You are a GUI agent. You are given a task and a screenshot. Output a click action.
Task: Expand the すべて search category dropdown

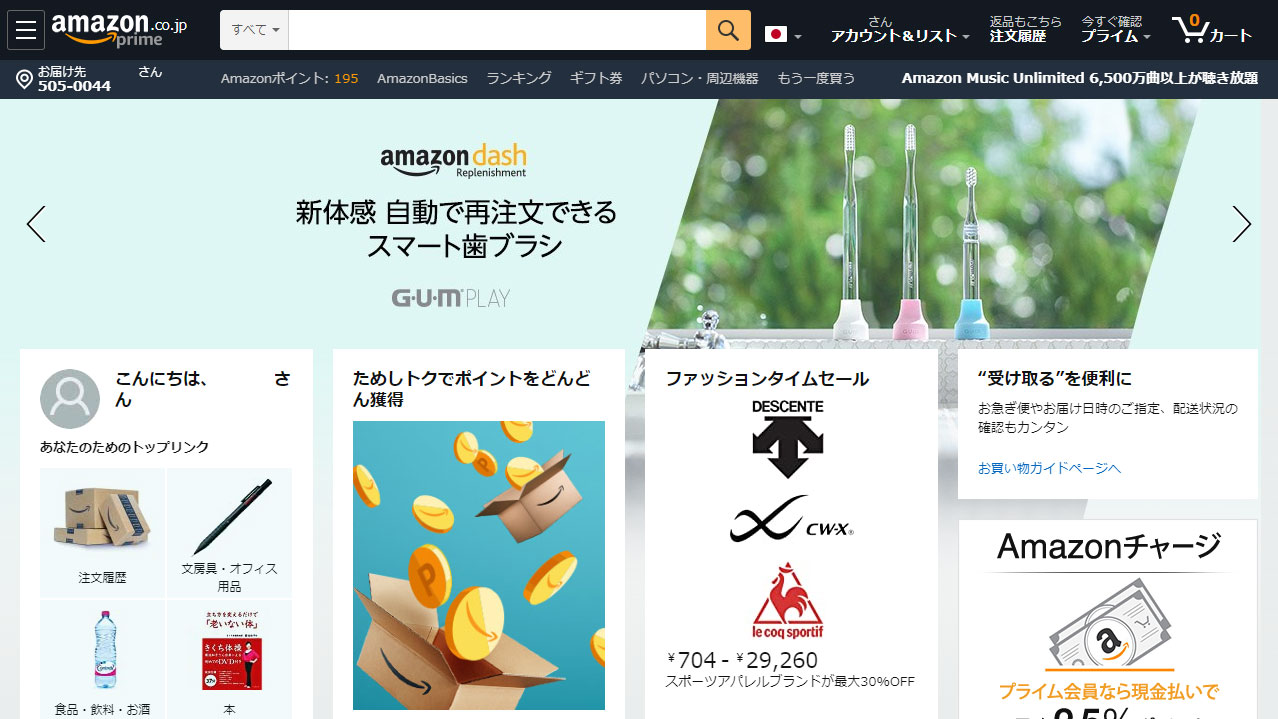pyautogui.click(x=255, y=30)
